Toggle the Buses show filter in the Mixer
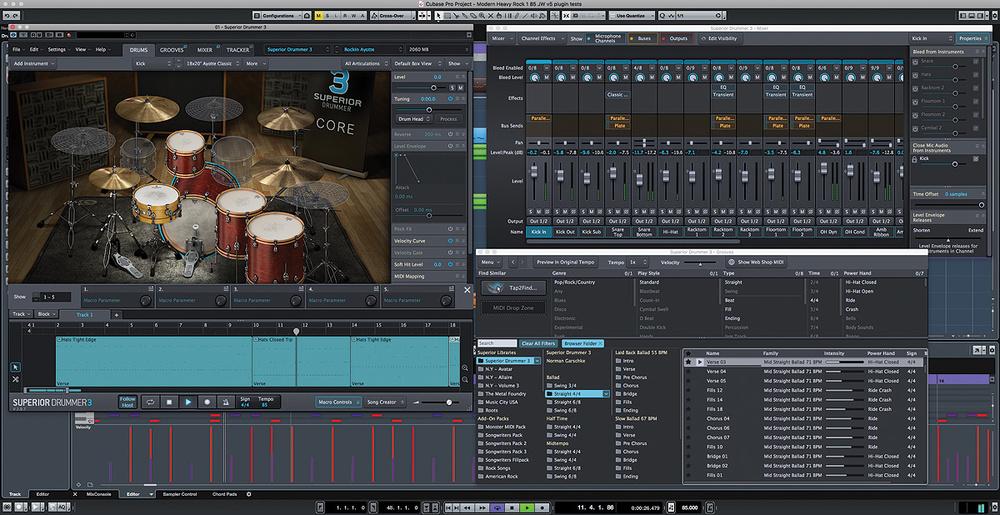Viewport: 1000px width, 515px height. [x=642, y=38]
